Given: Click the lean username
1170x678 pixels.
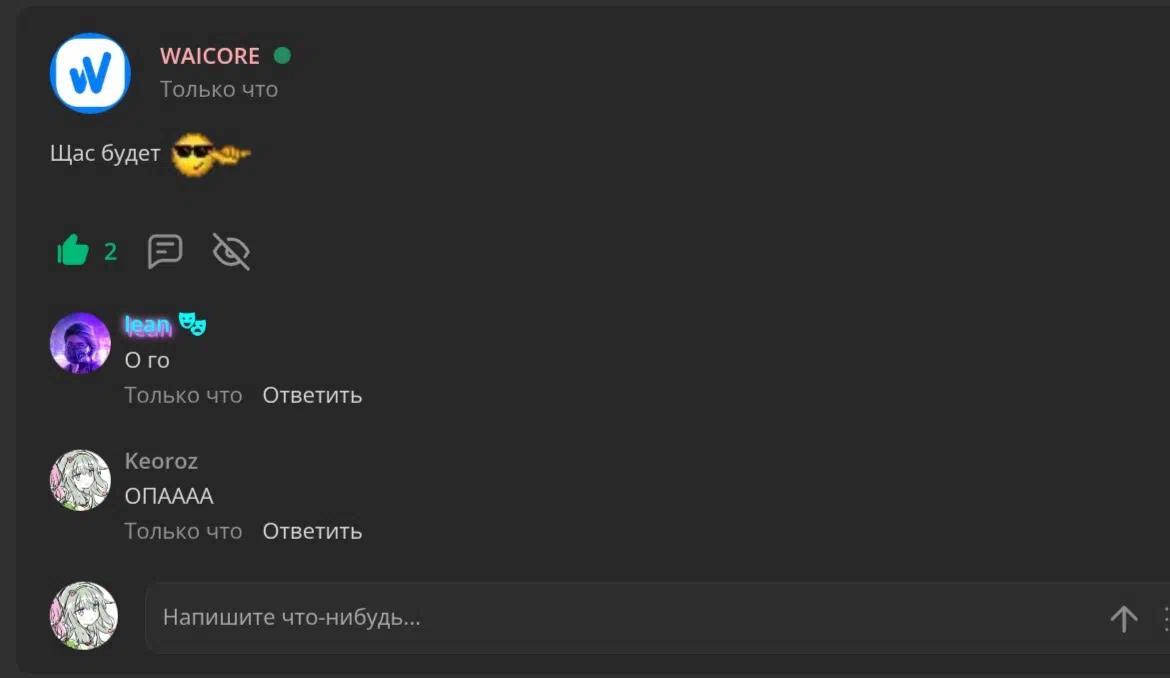Looking at the screenshot, I should [x=148, y=325].
